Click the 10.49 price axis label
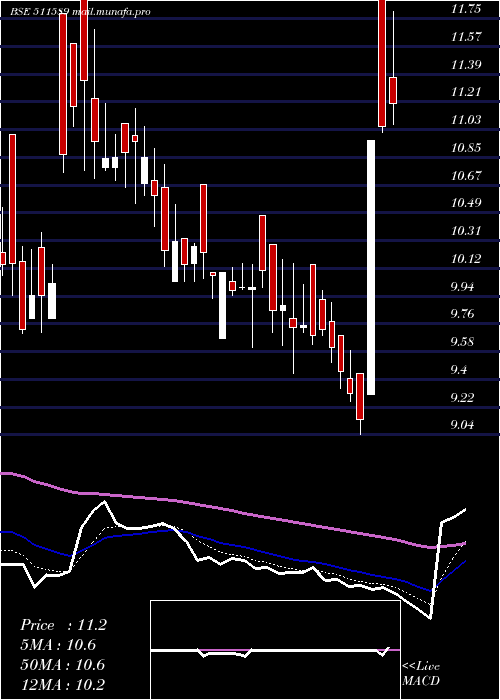The image size is (500, 700). (x=466, y=203)
